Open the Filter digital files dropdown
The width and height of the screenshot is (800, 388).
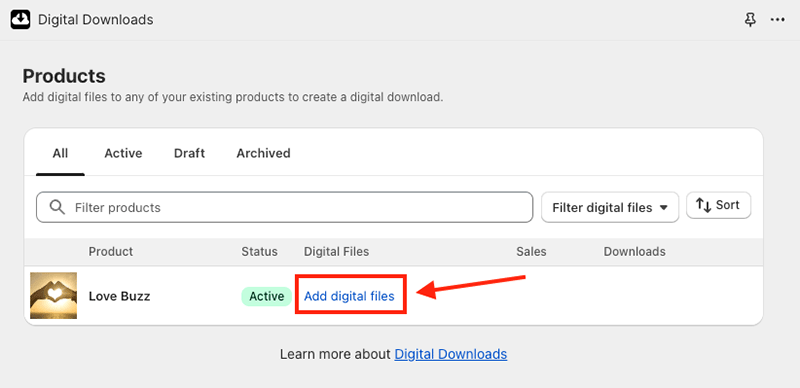click(610, 207)
